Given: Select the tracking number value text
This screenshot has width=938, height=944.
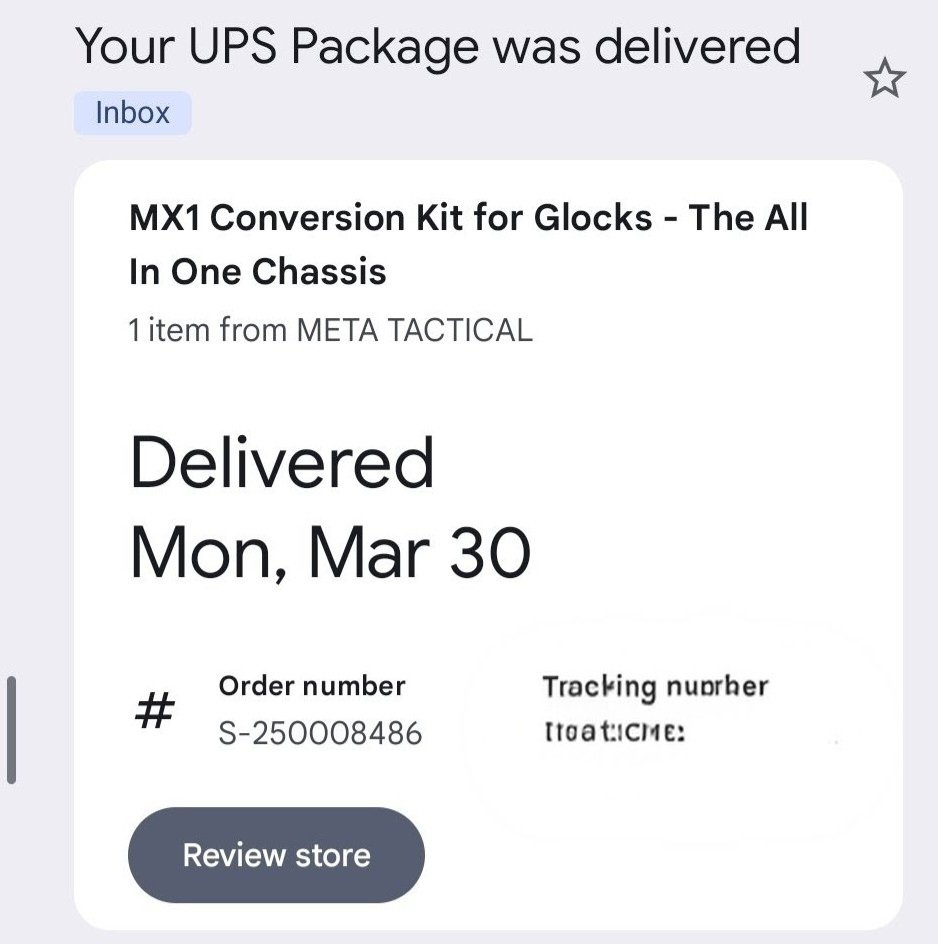Looking at the screenshot, I should coord(614,734).
